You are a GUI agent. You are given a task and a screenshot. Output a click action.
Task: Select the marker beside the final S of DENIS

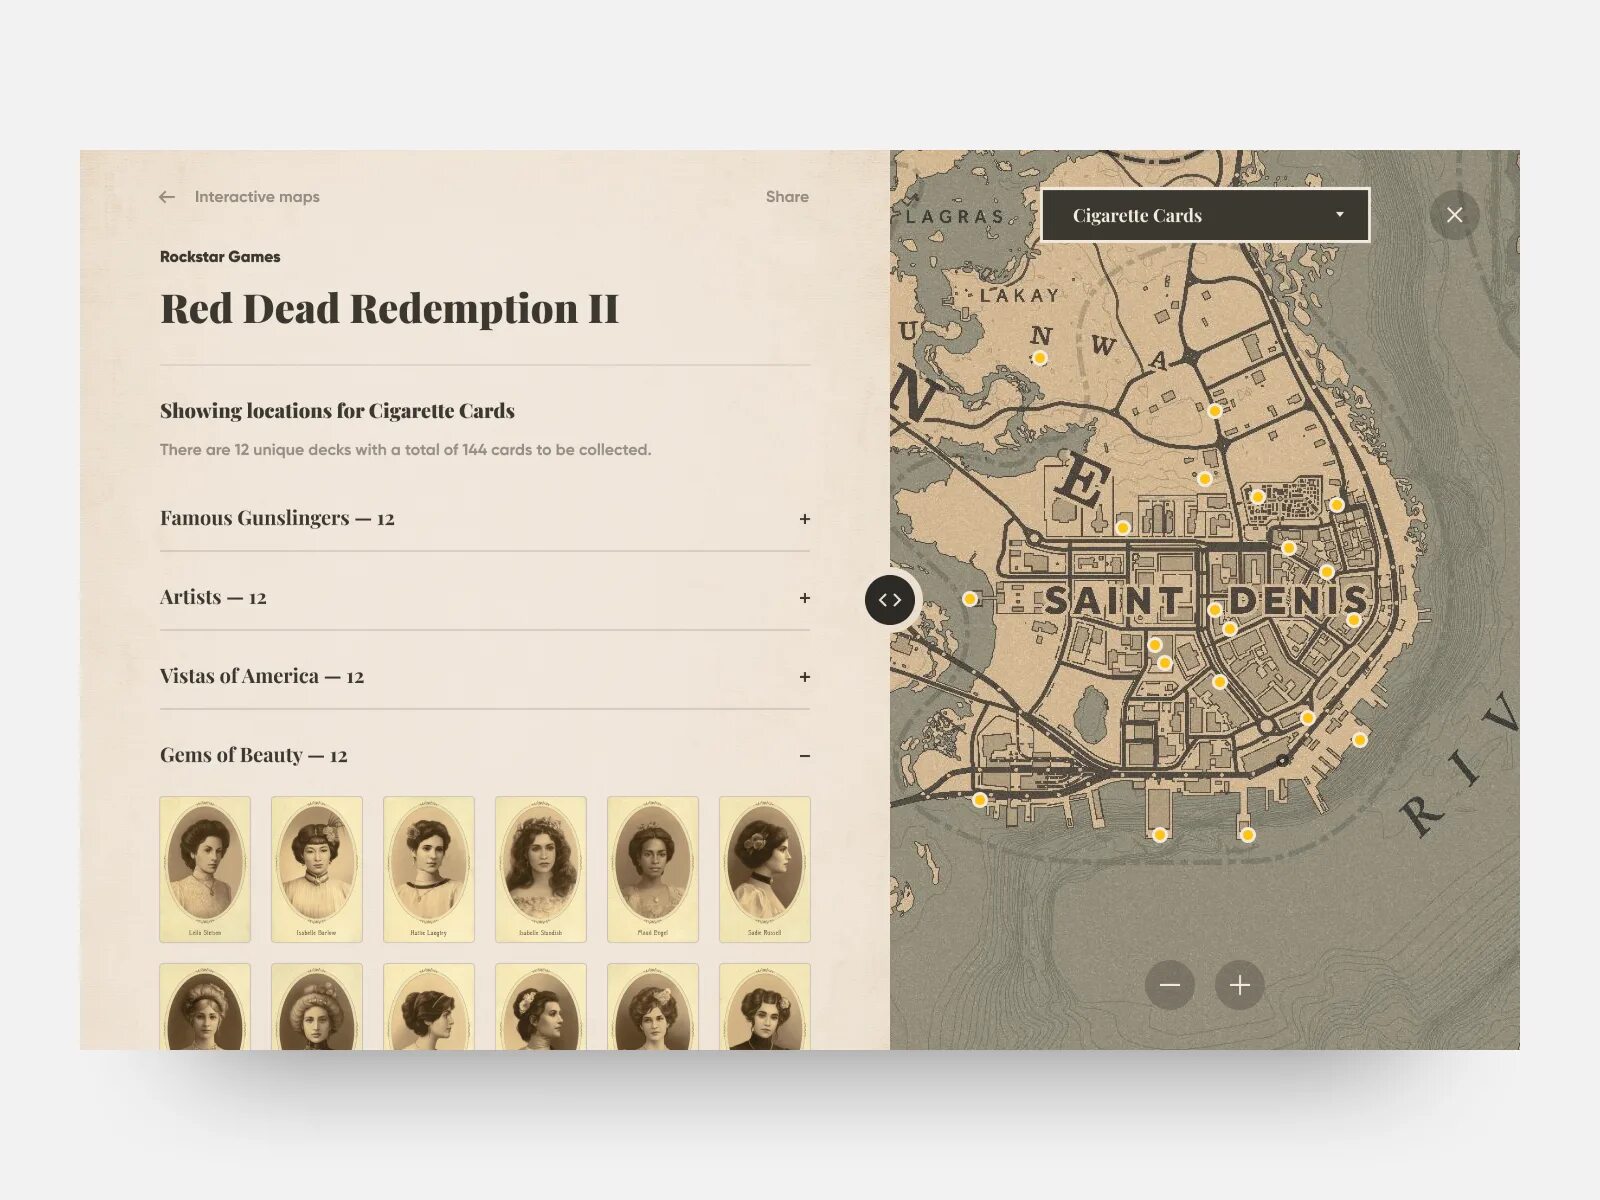coord(1353,620)
